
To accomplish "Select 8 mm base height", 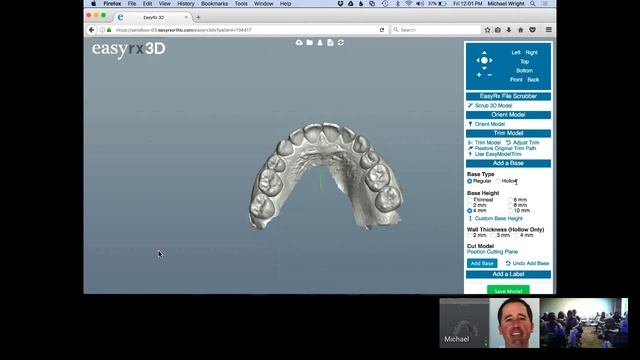I will tap(510, 205).
